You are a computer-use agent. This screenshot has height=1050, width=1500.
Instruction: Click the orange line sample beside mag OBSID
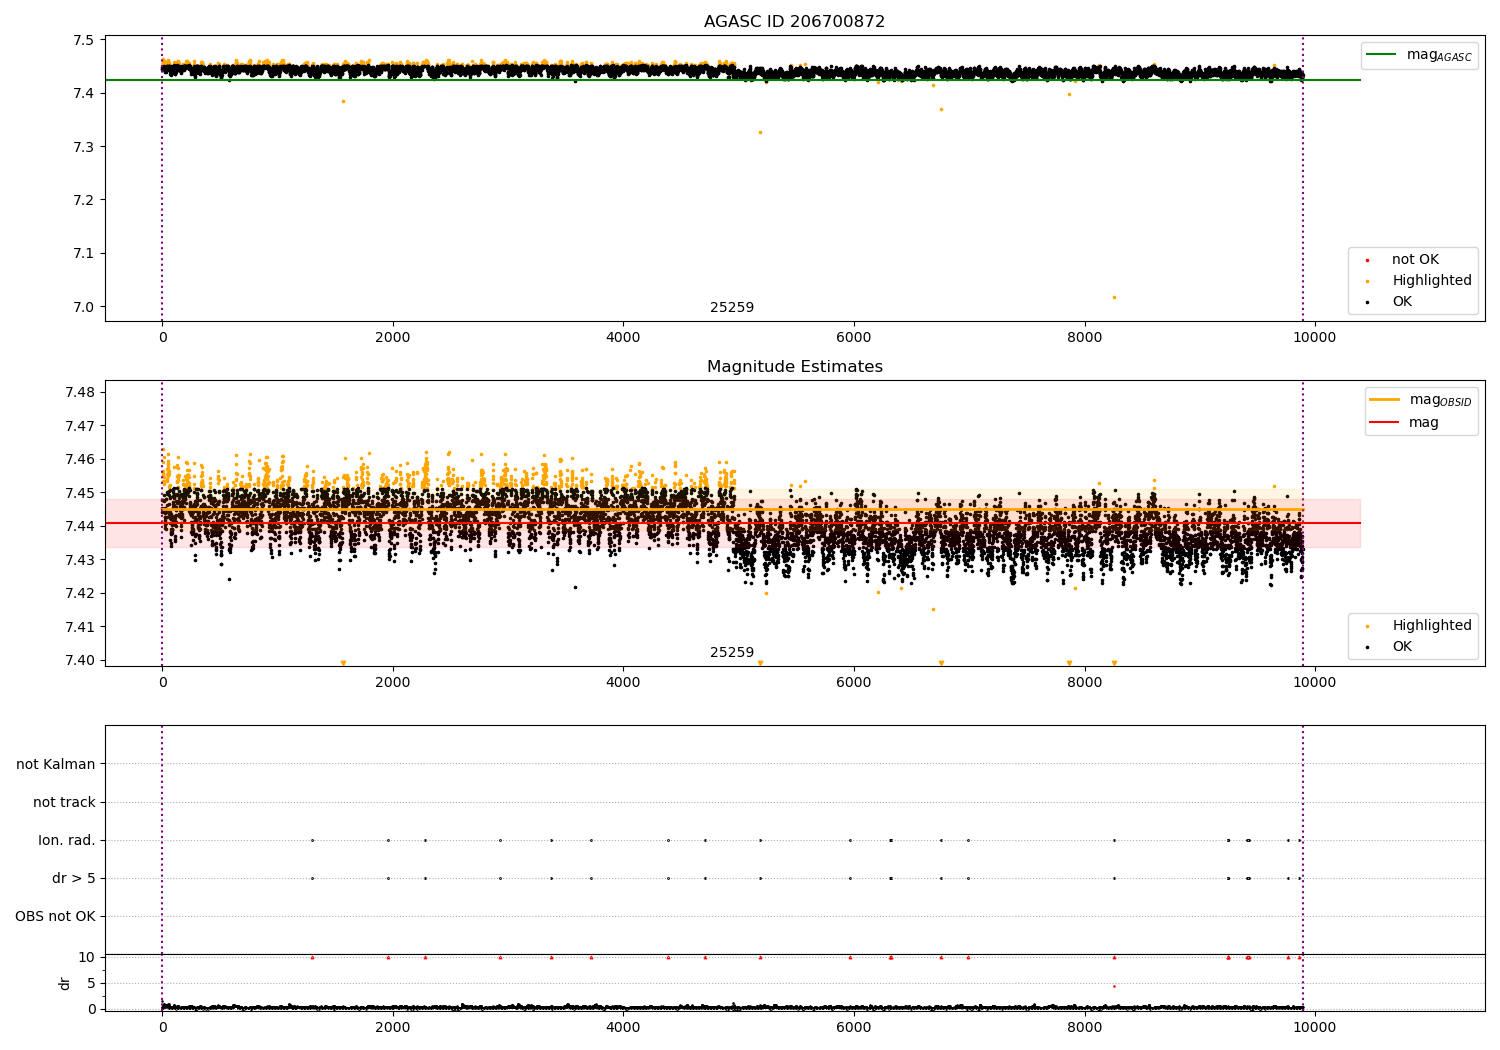pos(1385,400)
